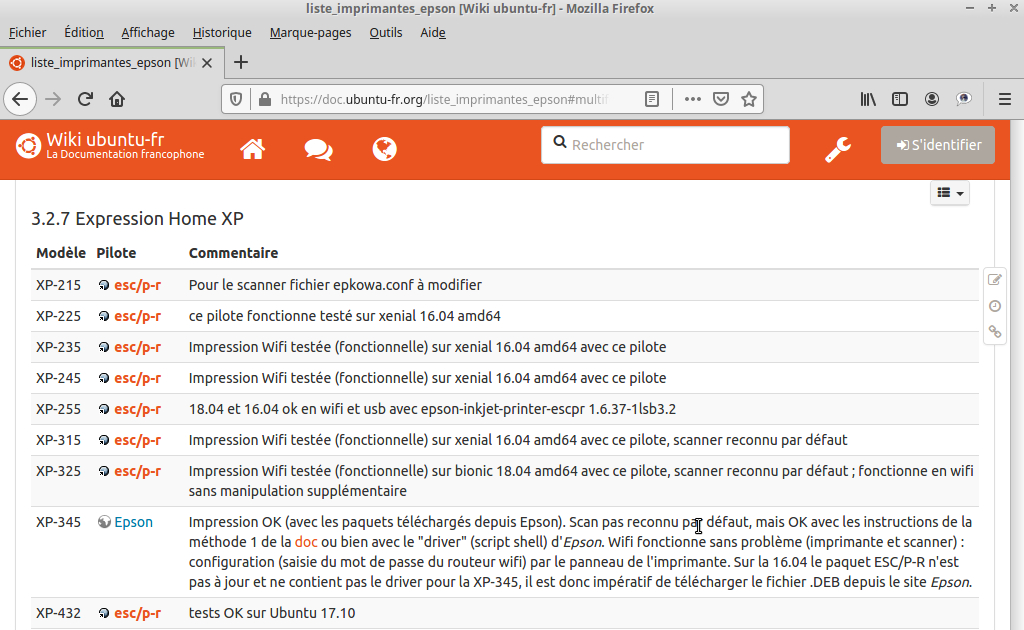Click the forward navigation arrow

click(x=53, y=99)
